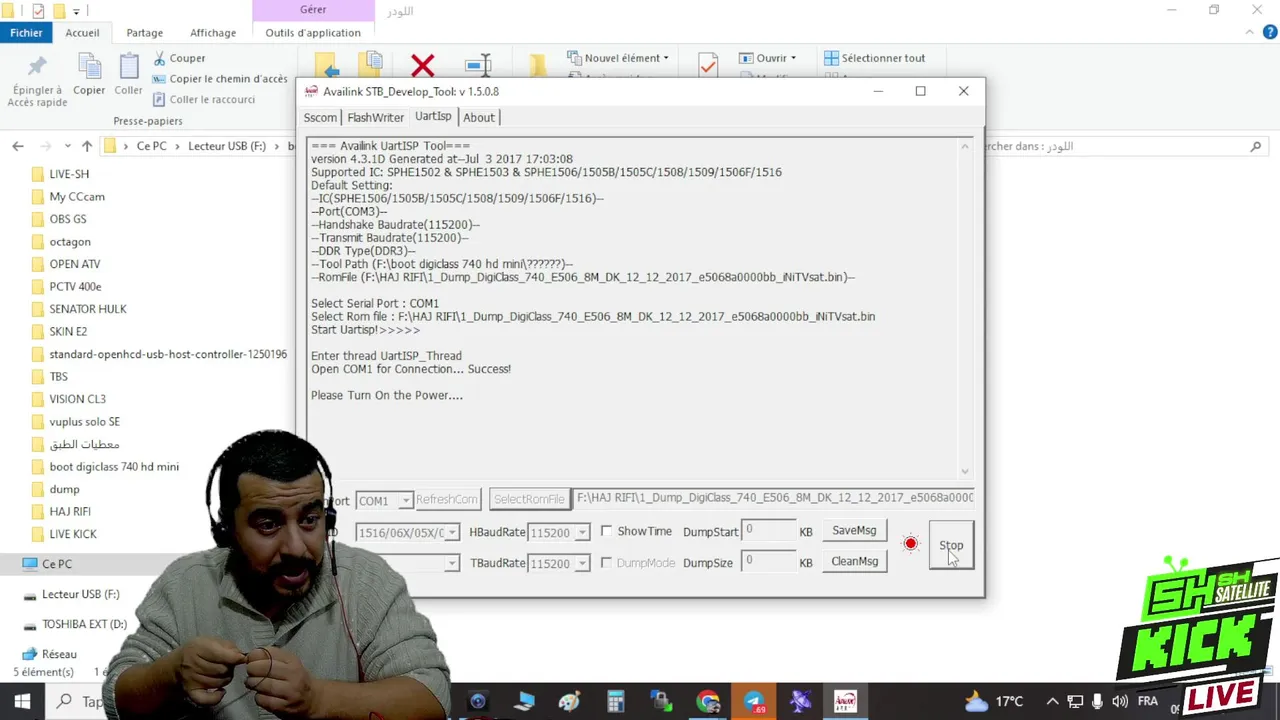Image resolution: width=1280 pixels, height=720 pixels.
Task: Open the Nouvel élément dropdown
Action: point(619,58)
